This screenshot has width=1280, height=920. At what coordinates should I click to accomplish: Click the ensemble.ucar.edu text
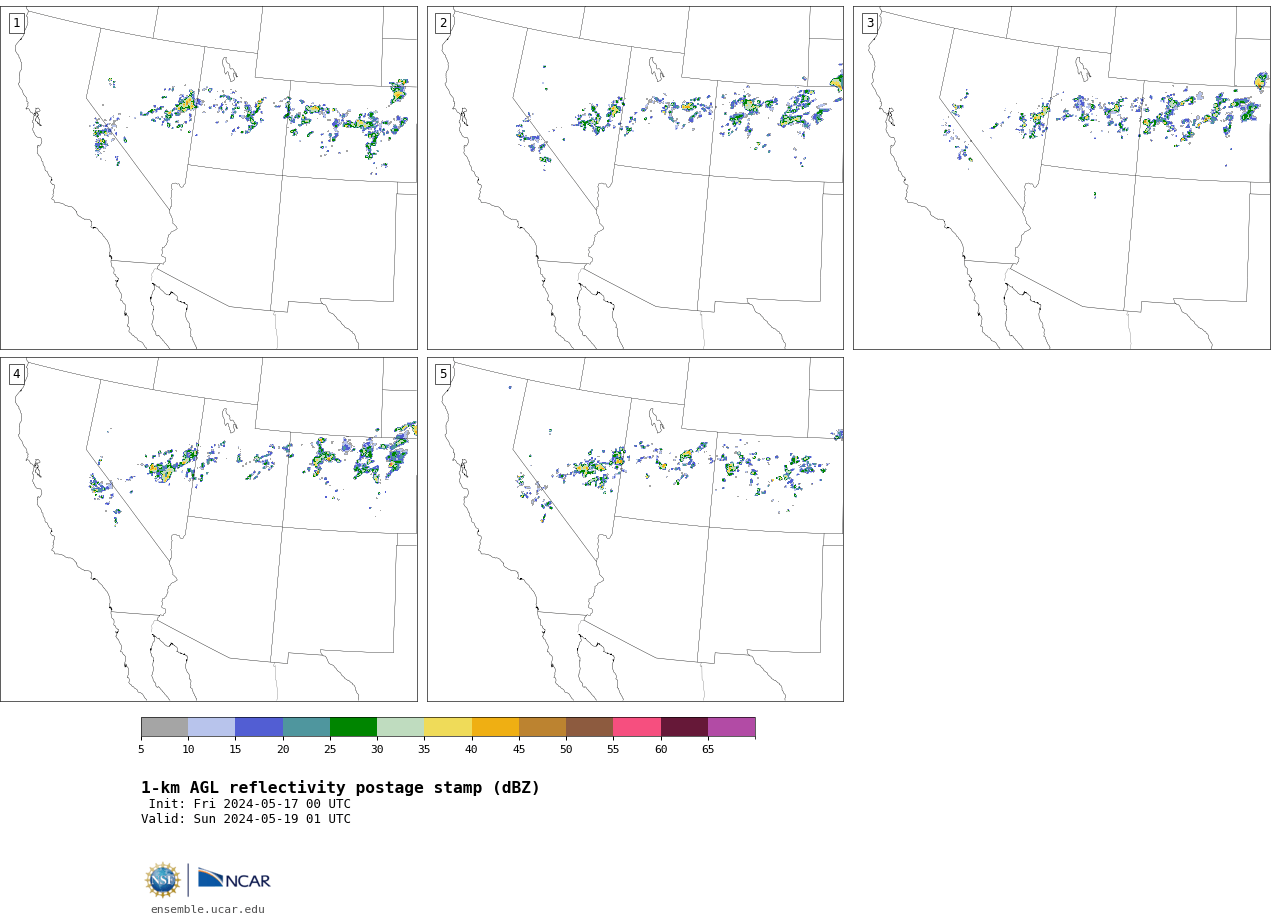click(208, 909)
